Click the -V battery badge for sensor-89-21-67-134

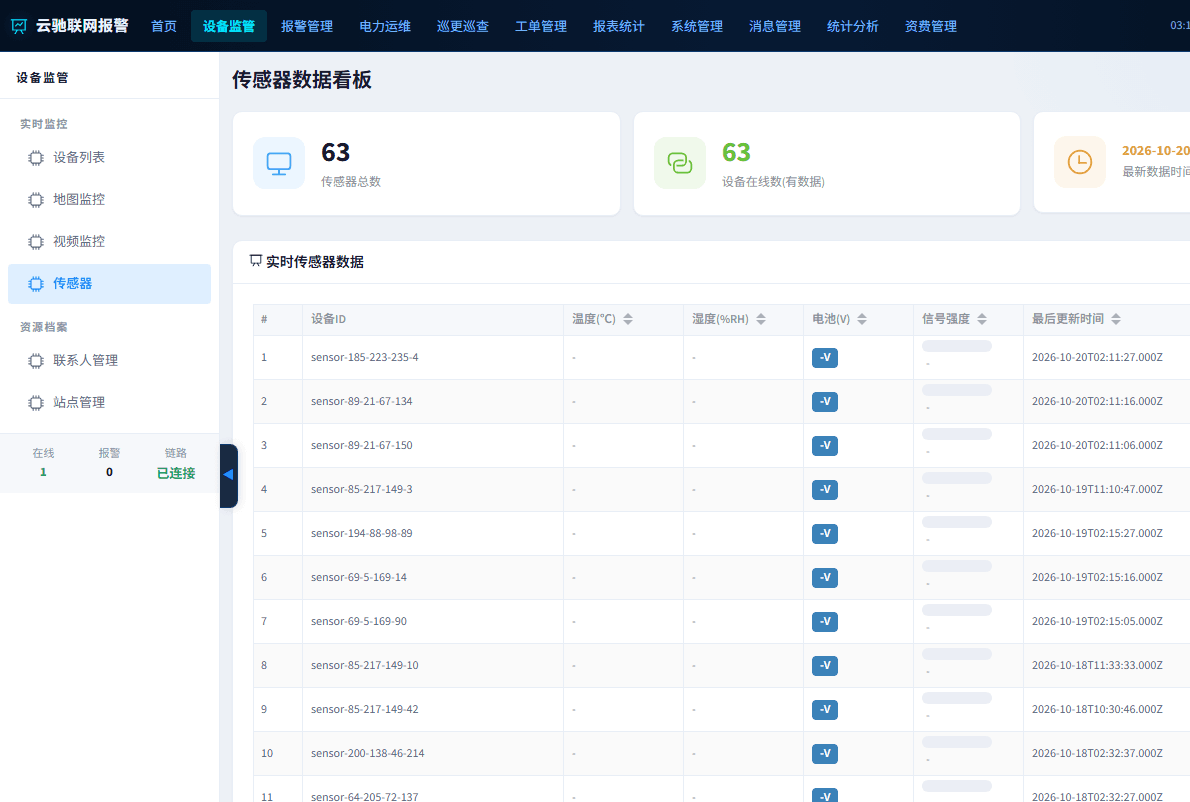(825, 401)
